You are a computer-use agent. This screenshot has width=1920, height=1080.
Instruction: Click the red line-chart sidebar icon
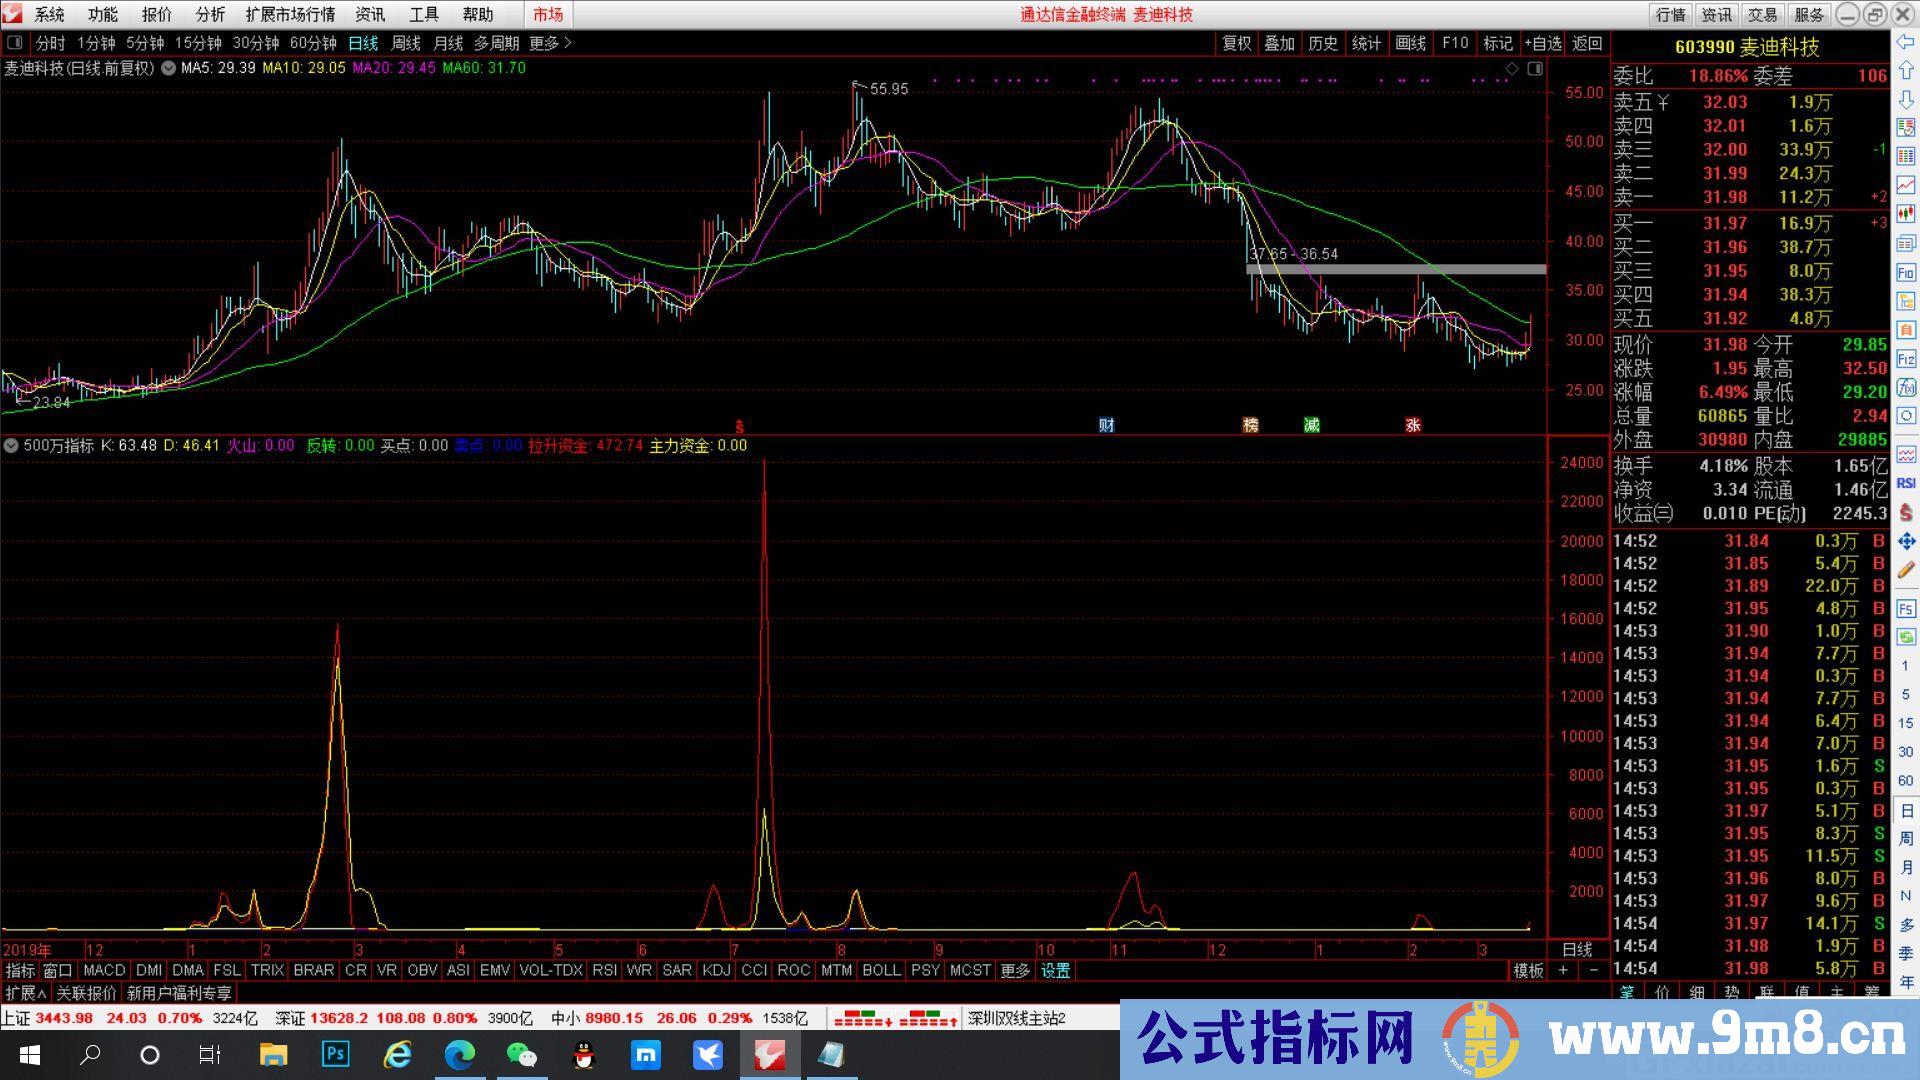click(1906, 186)
